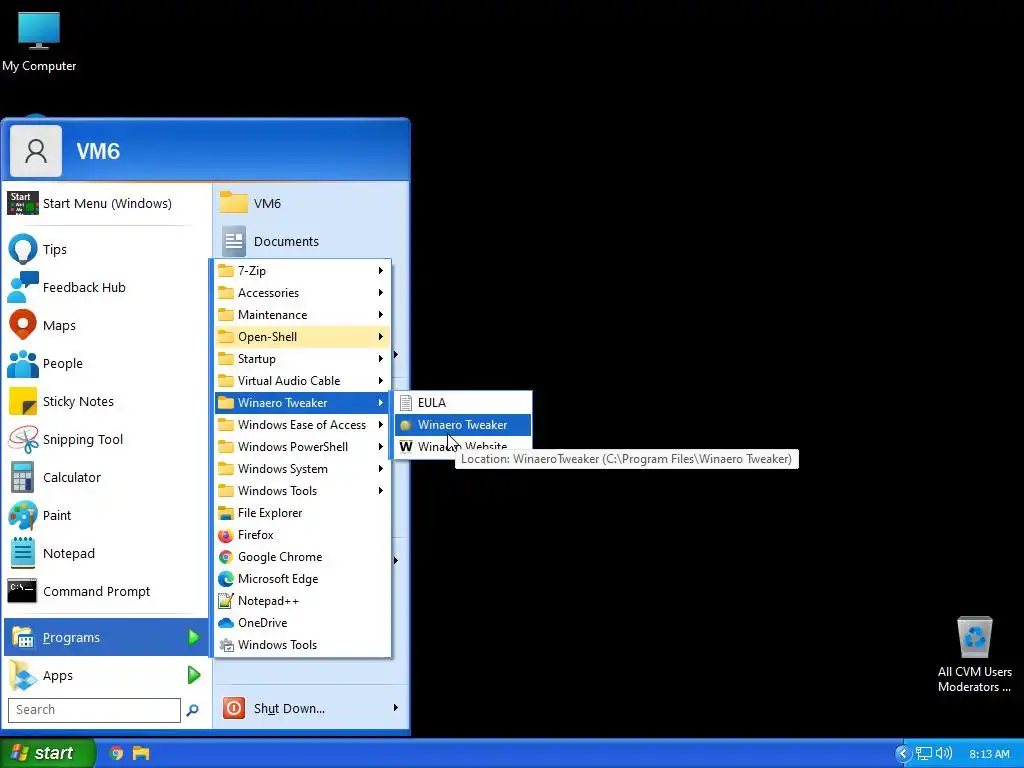This screenshot has width=1024, height=768.
Task: Open Calculator icon
Action: tap(23, 477)
